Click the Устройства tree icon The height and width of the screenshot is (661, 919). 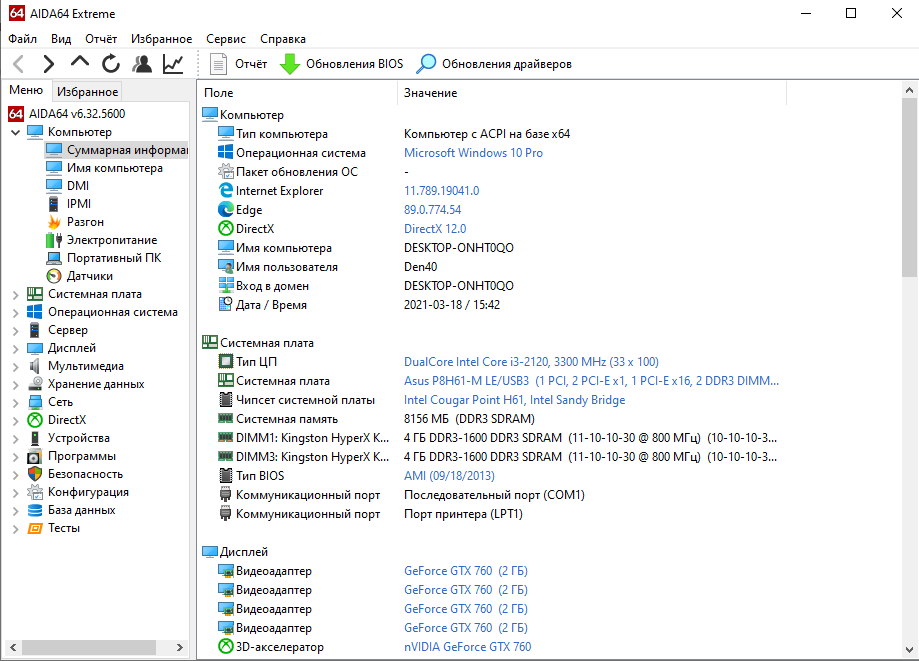35,438
